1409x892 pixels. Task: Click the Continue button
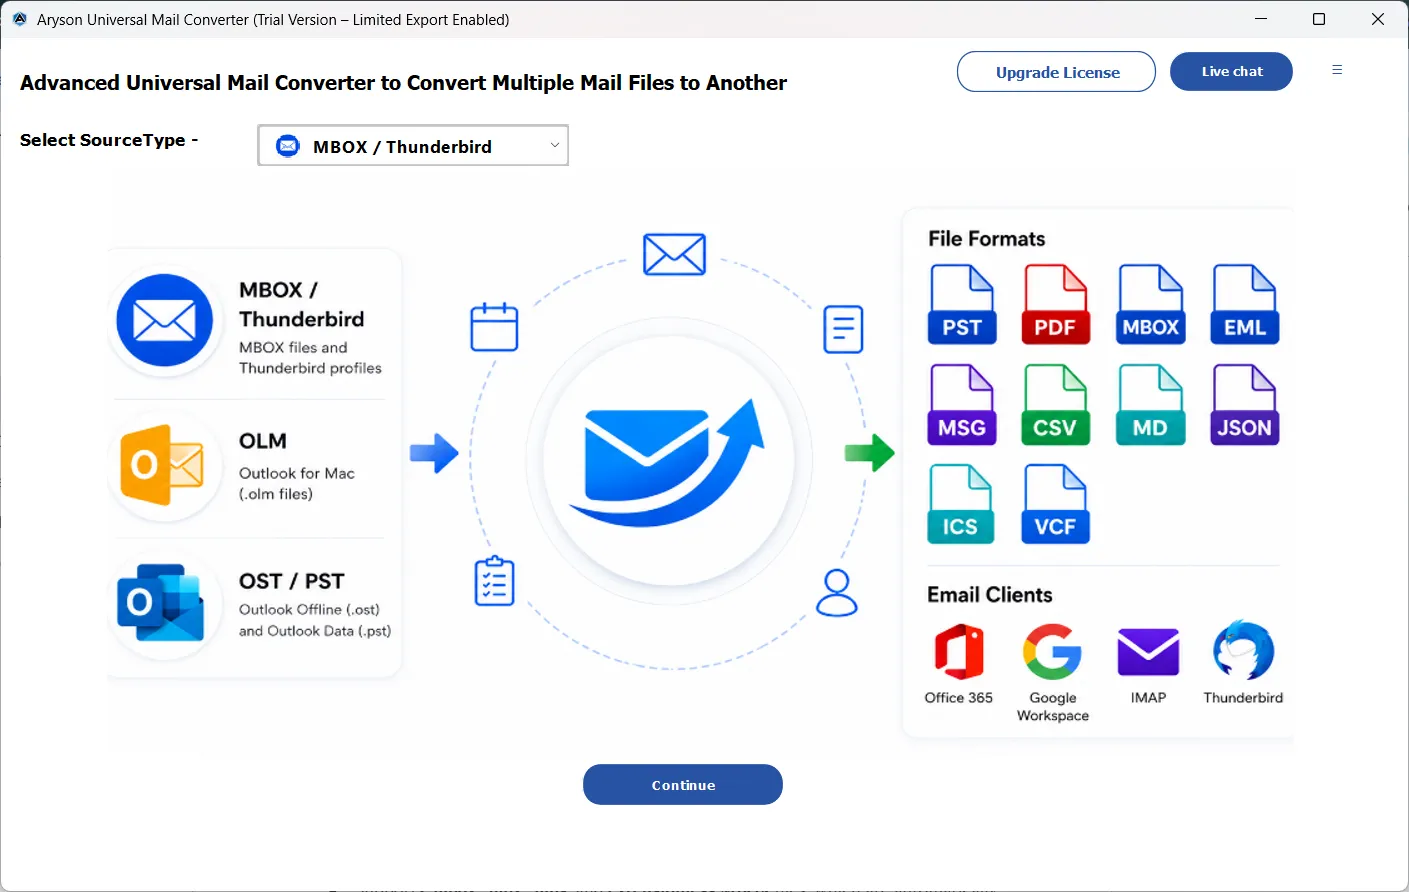[683, 785]
